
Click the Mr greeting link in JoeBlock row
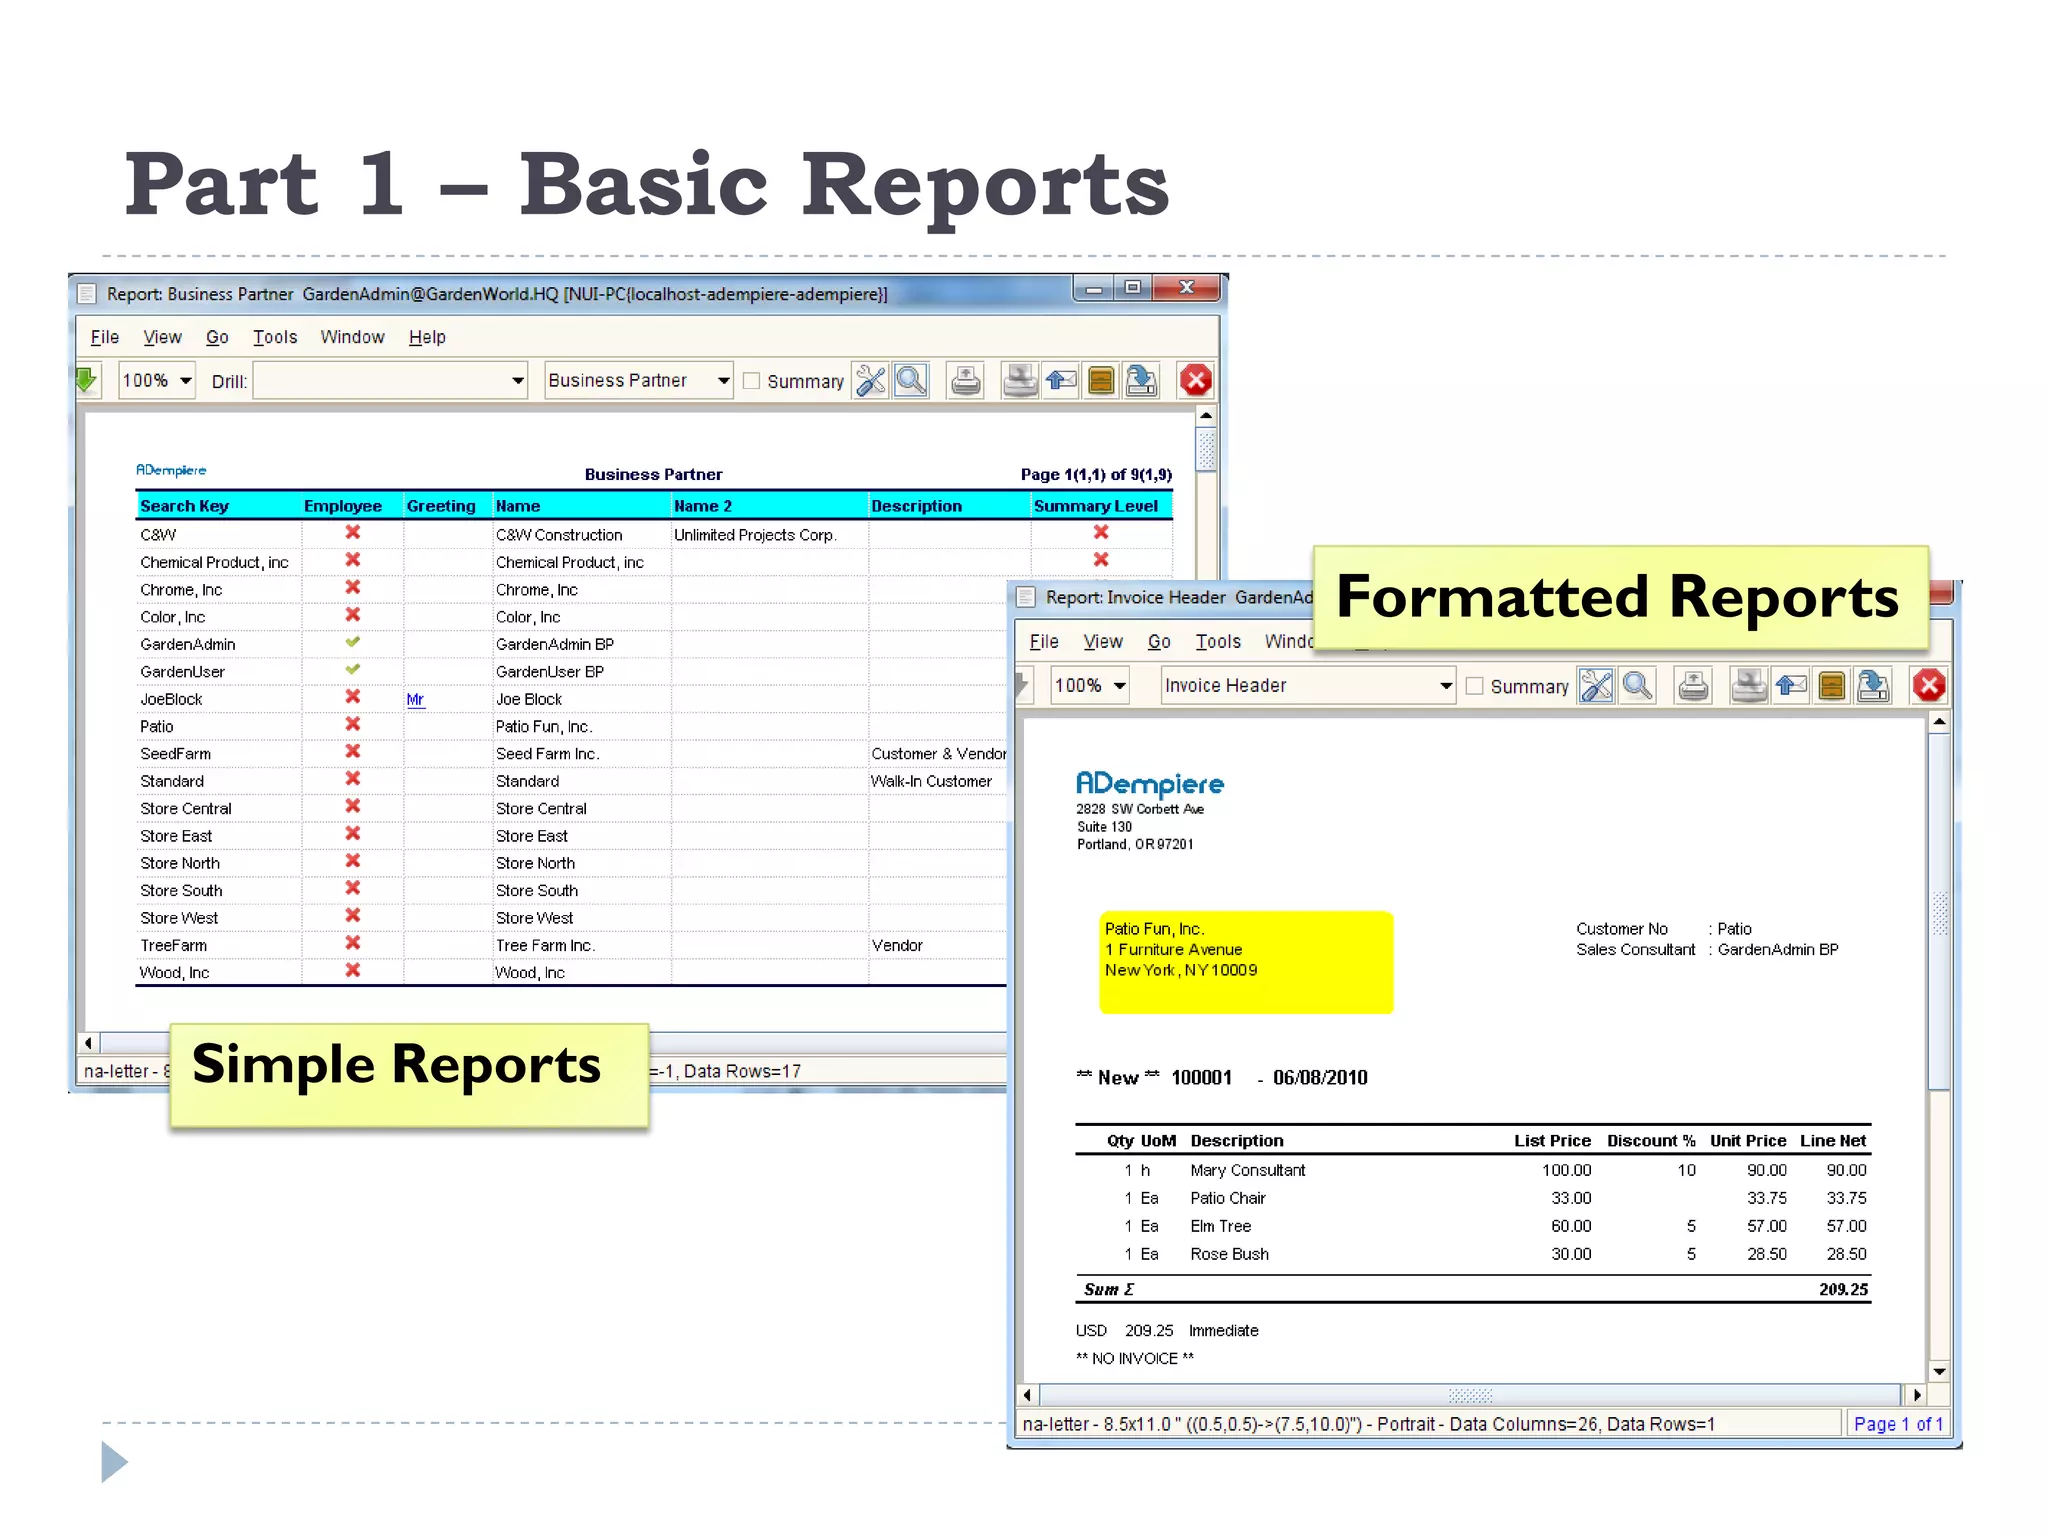[415, 699]
